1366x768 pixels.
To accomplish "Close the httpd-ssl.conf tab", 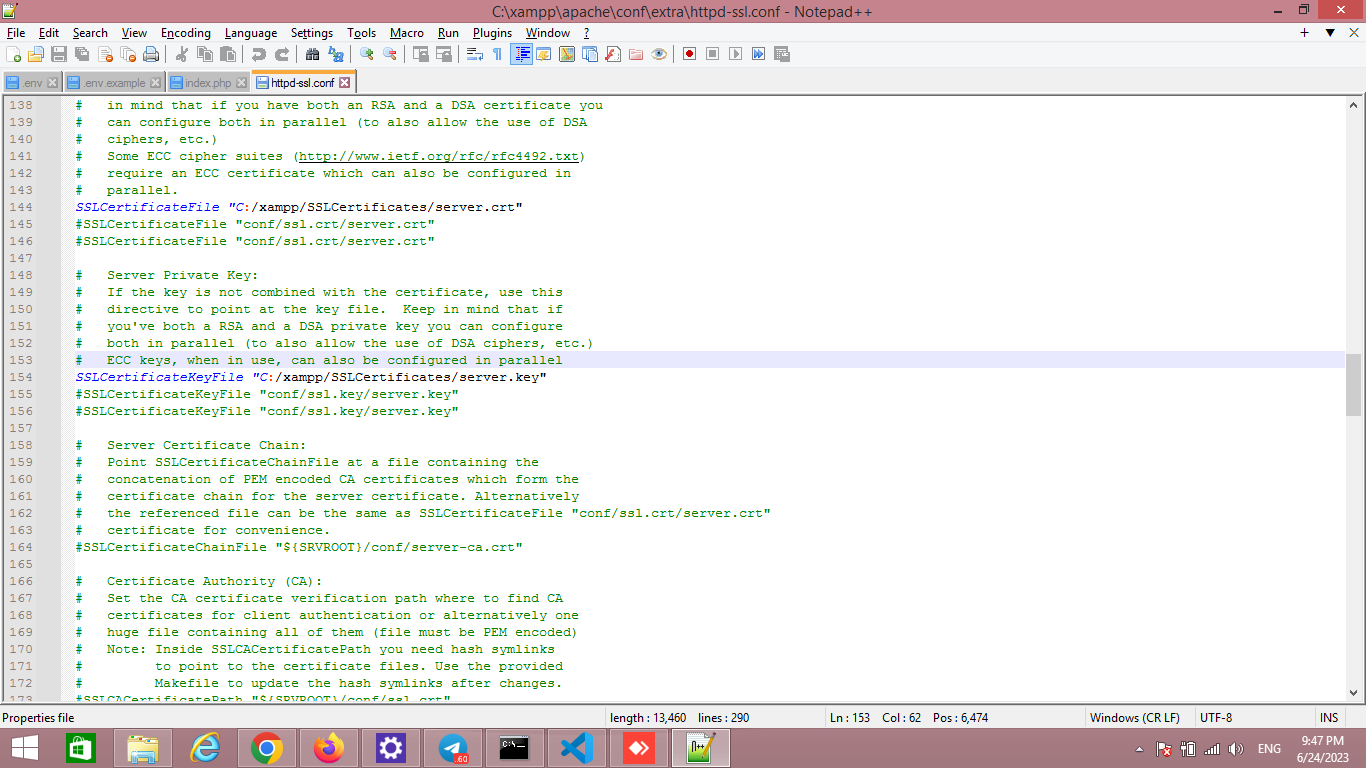I will coord(344,83).
